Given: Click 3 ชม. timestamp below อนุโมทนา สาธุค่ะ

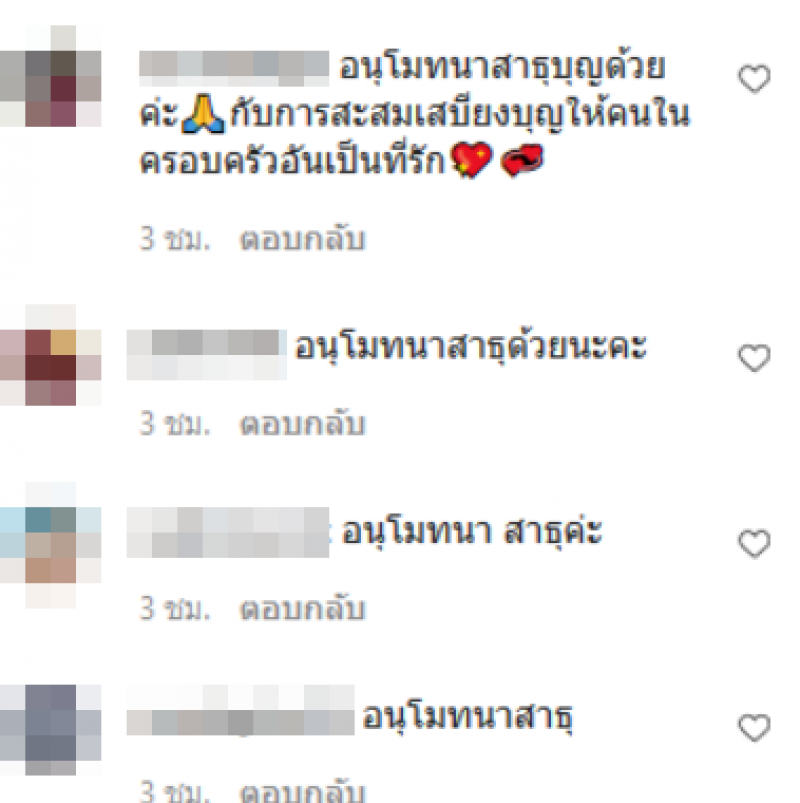Looking at the screenshot, I should pyautogui.click(x=175, y=609).
